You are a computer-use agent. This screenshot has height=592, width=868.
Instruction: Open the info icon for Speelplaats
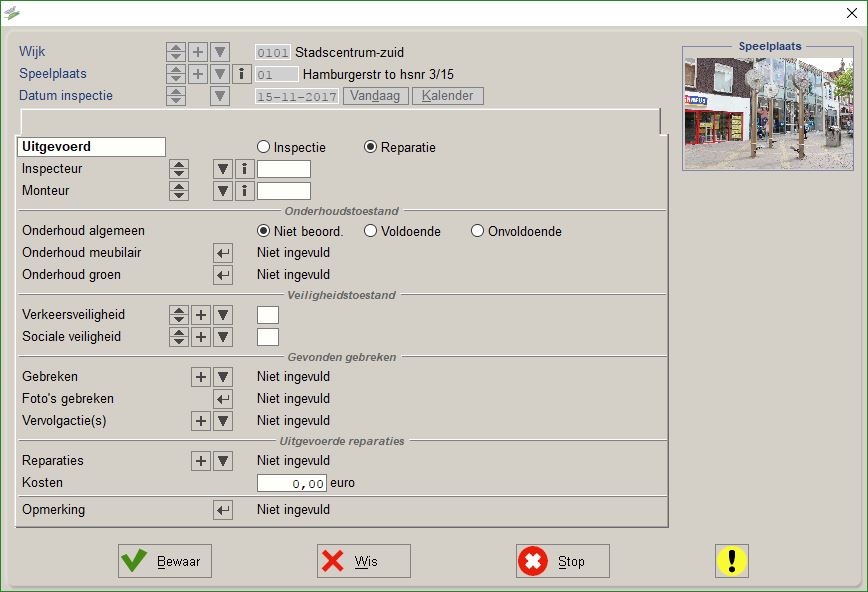[241, 74]
